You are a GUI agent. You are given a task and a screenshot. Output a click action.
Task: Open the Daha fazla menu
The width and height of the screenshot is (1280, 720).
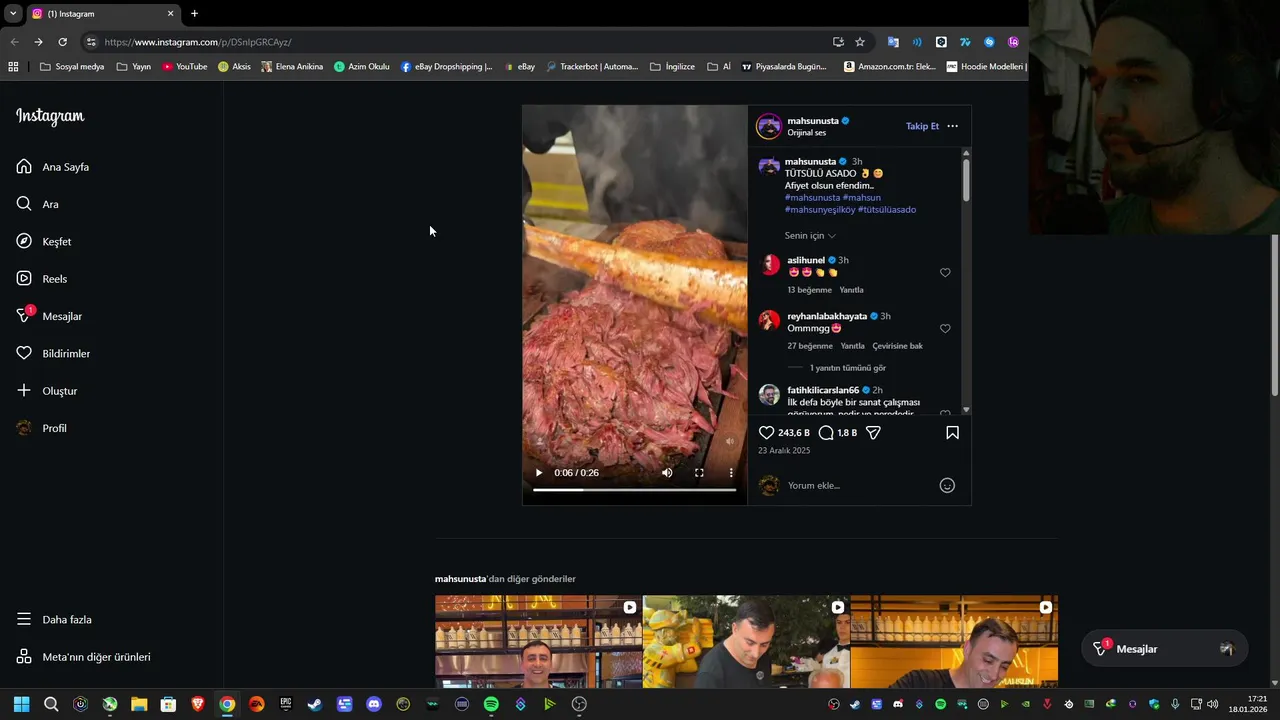(x=54, y=620)
